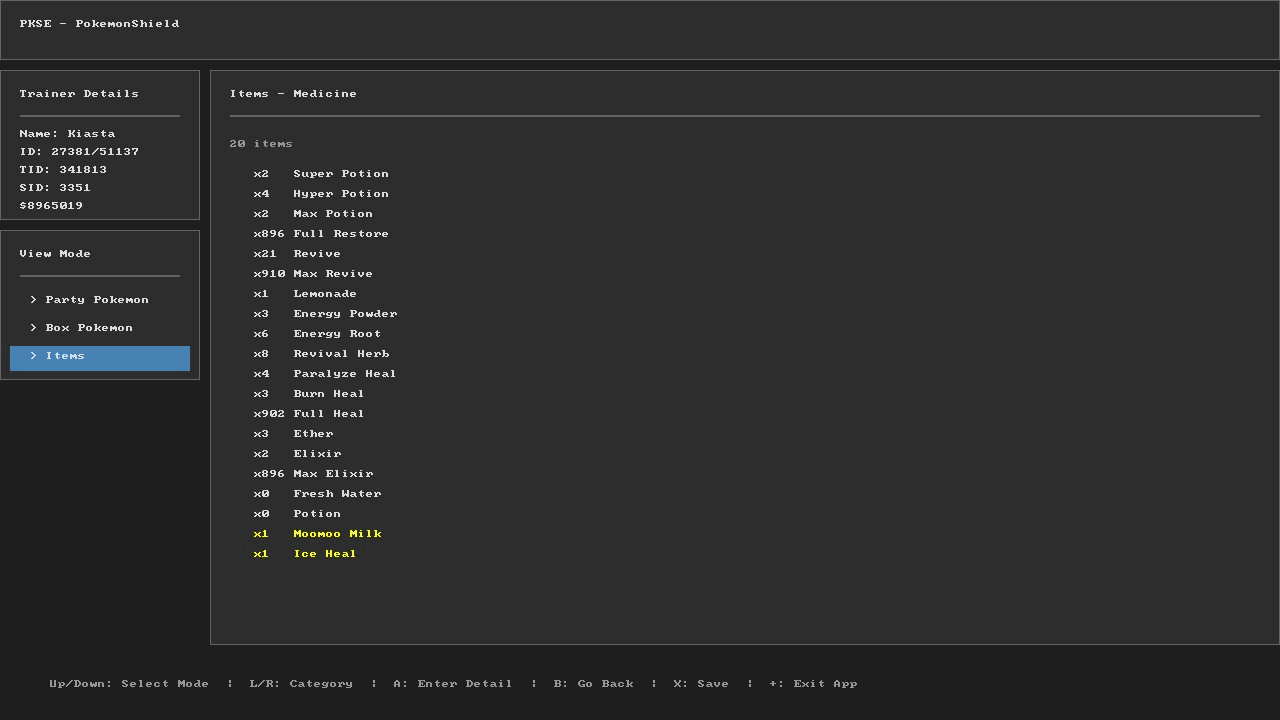Viewport: 1280px width, 720px height.
Task: Click the Revive x21 row
Action: (297, 254)
